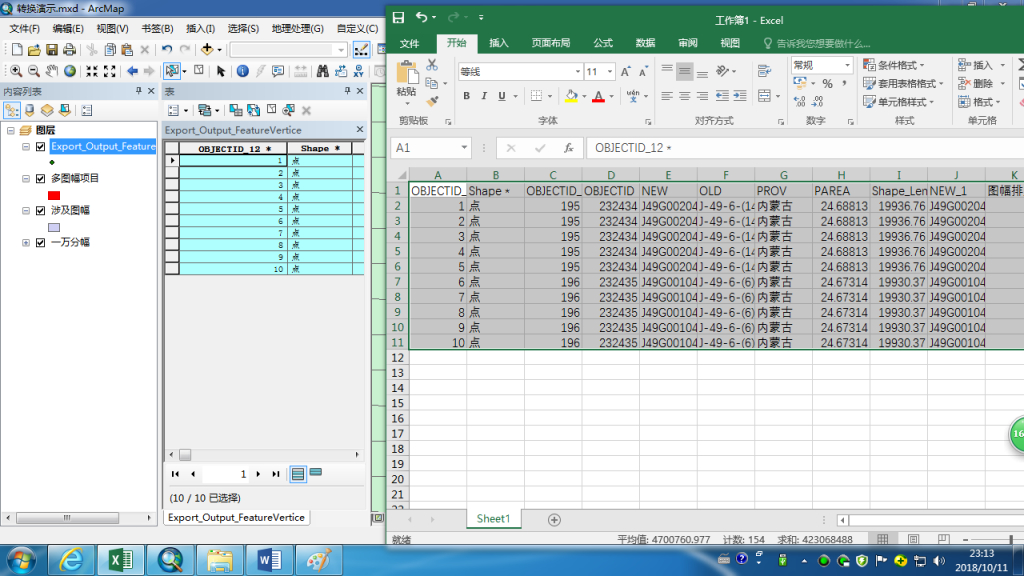Click the ArcMap Zoom Out tool
This screenshot has height=576, width=1024.
click(33, 71)
